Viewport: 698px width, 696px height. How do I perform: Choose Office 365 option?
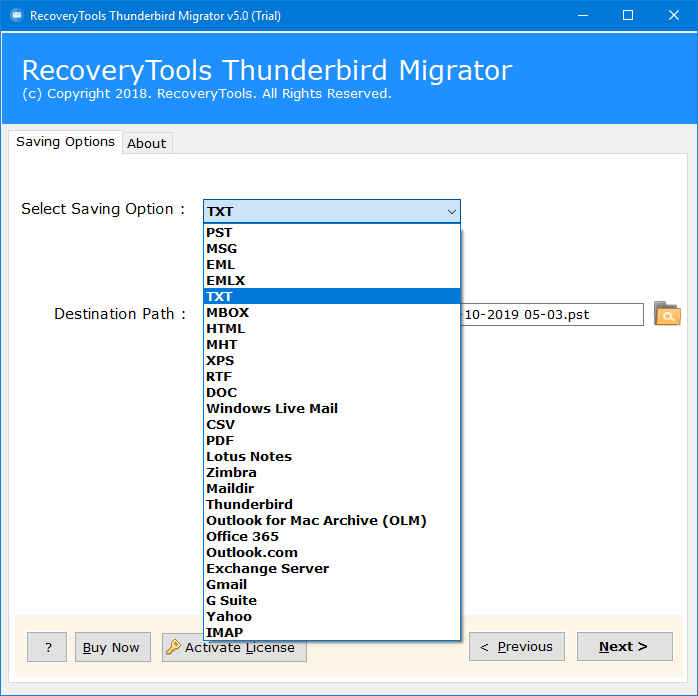332,537
